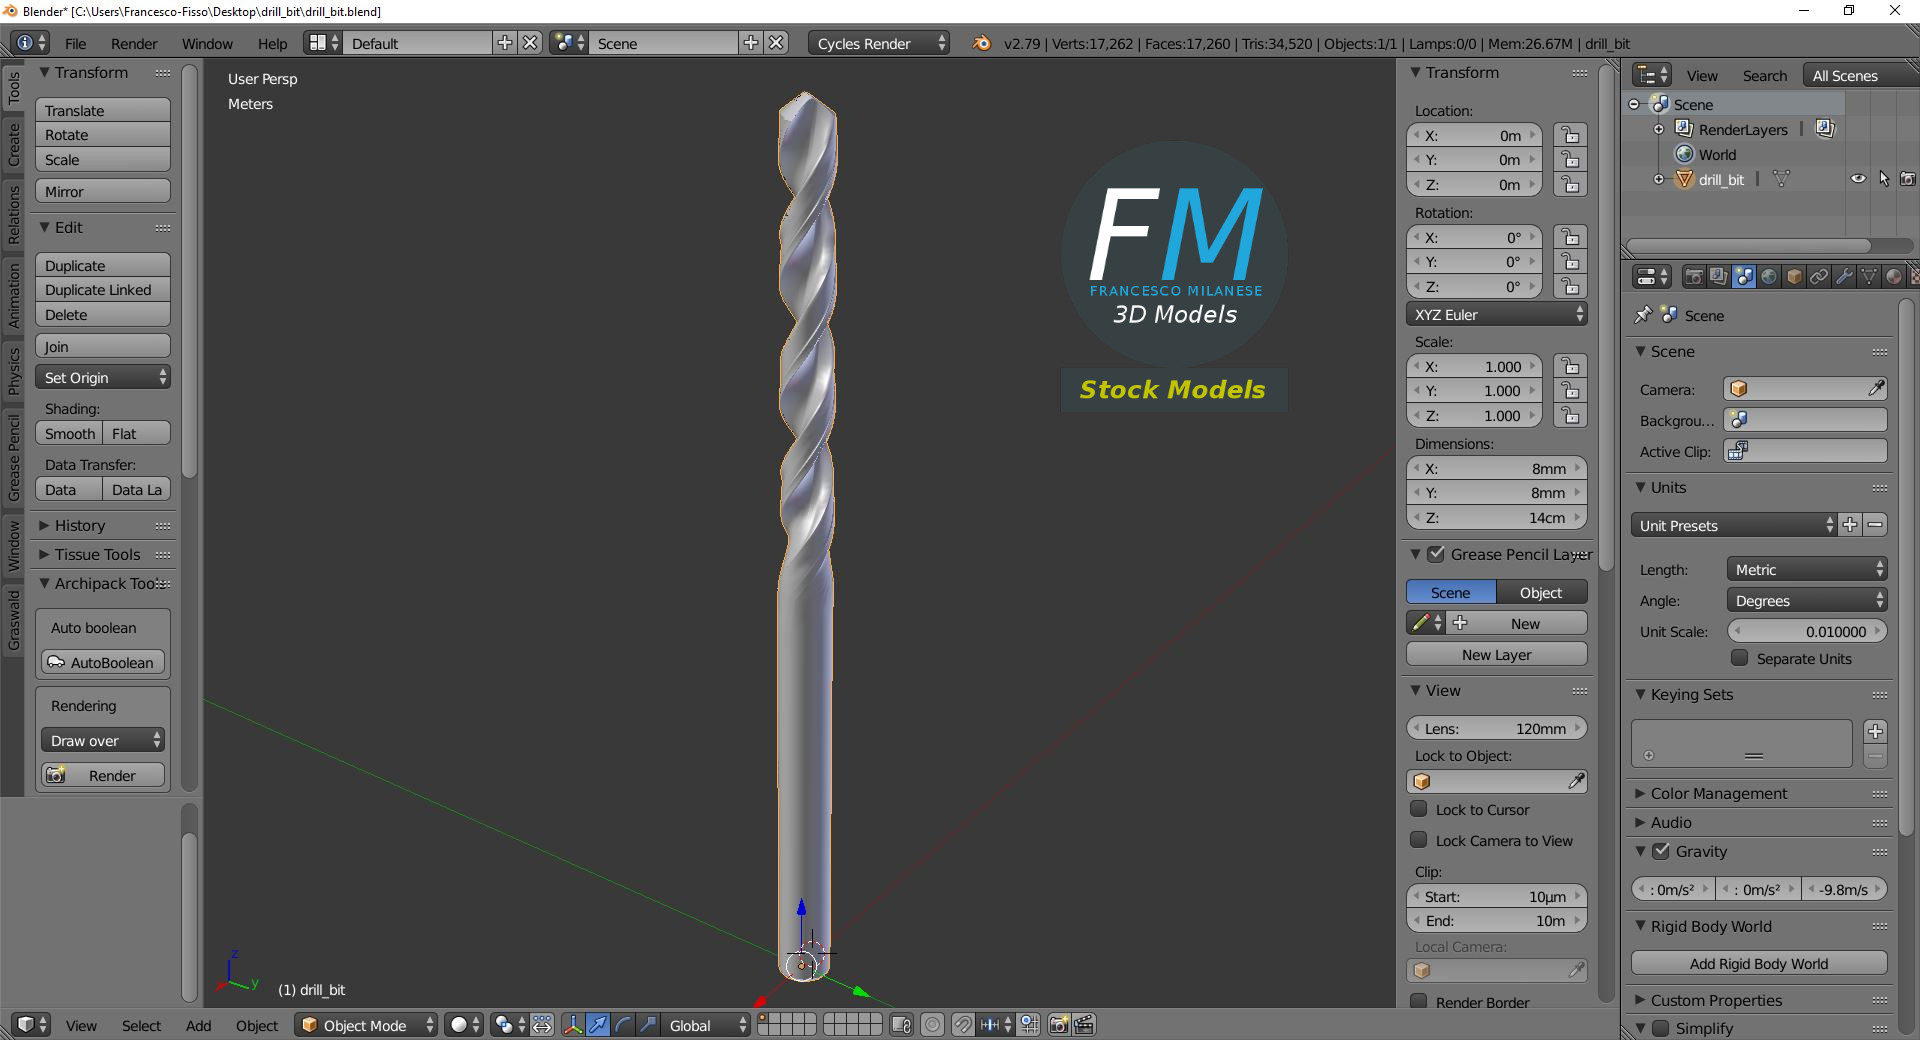1920x1040 pixels.
Task: Toggle drill_bit renderability camera in outliner
Action: (x=1908, y=179)
